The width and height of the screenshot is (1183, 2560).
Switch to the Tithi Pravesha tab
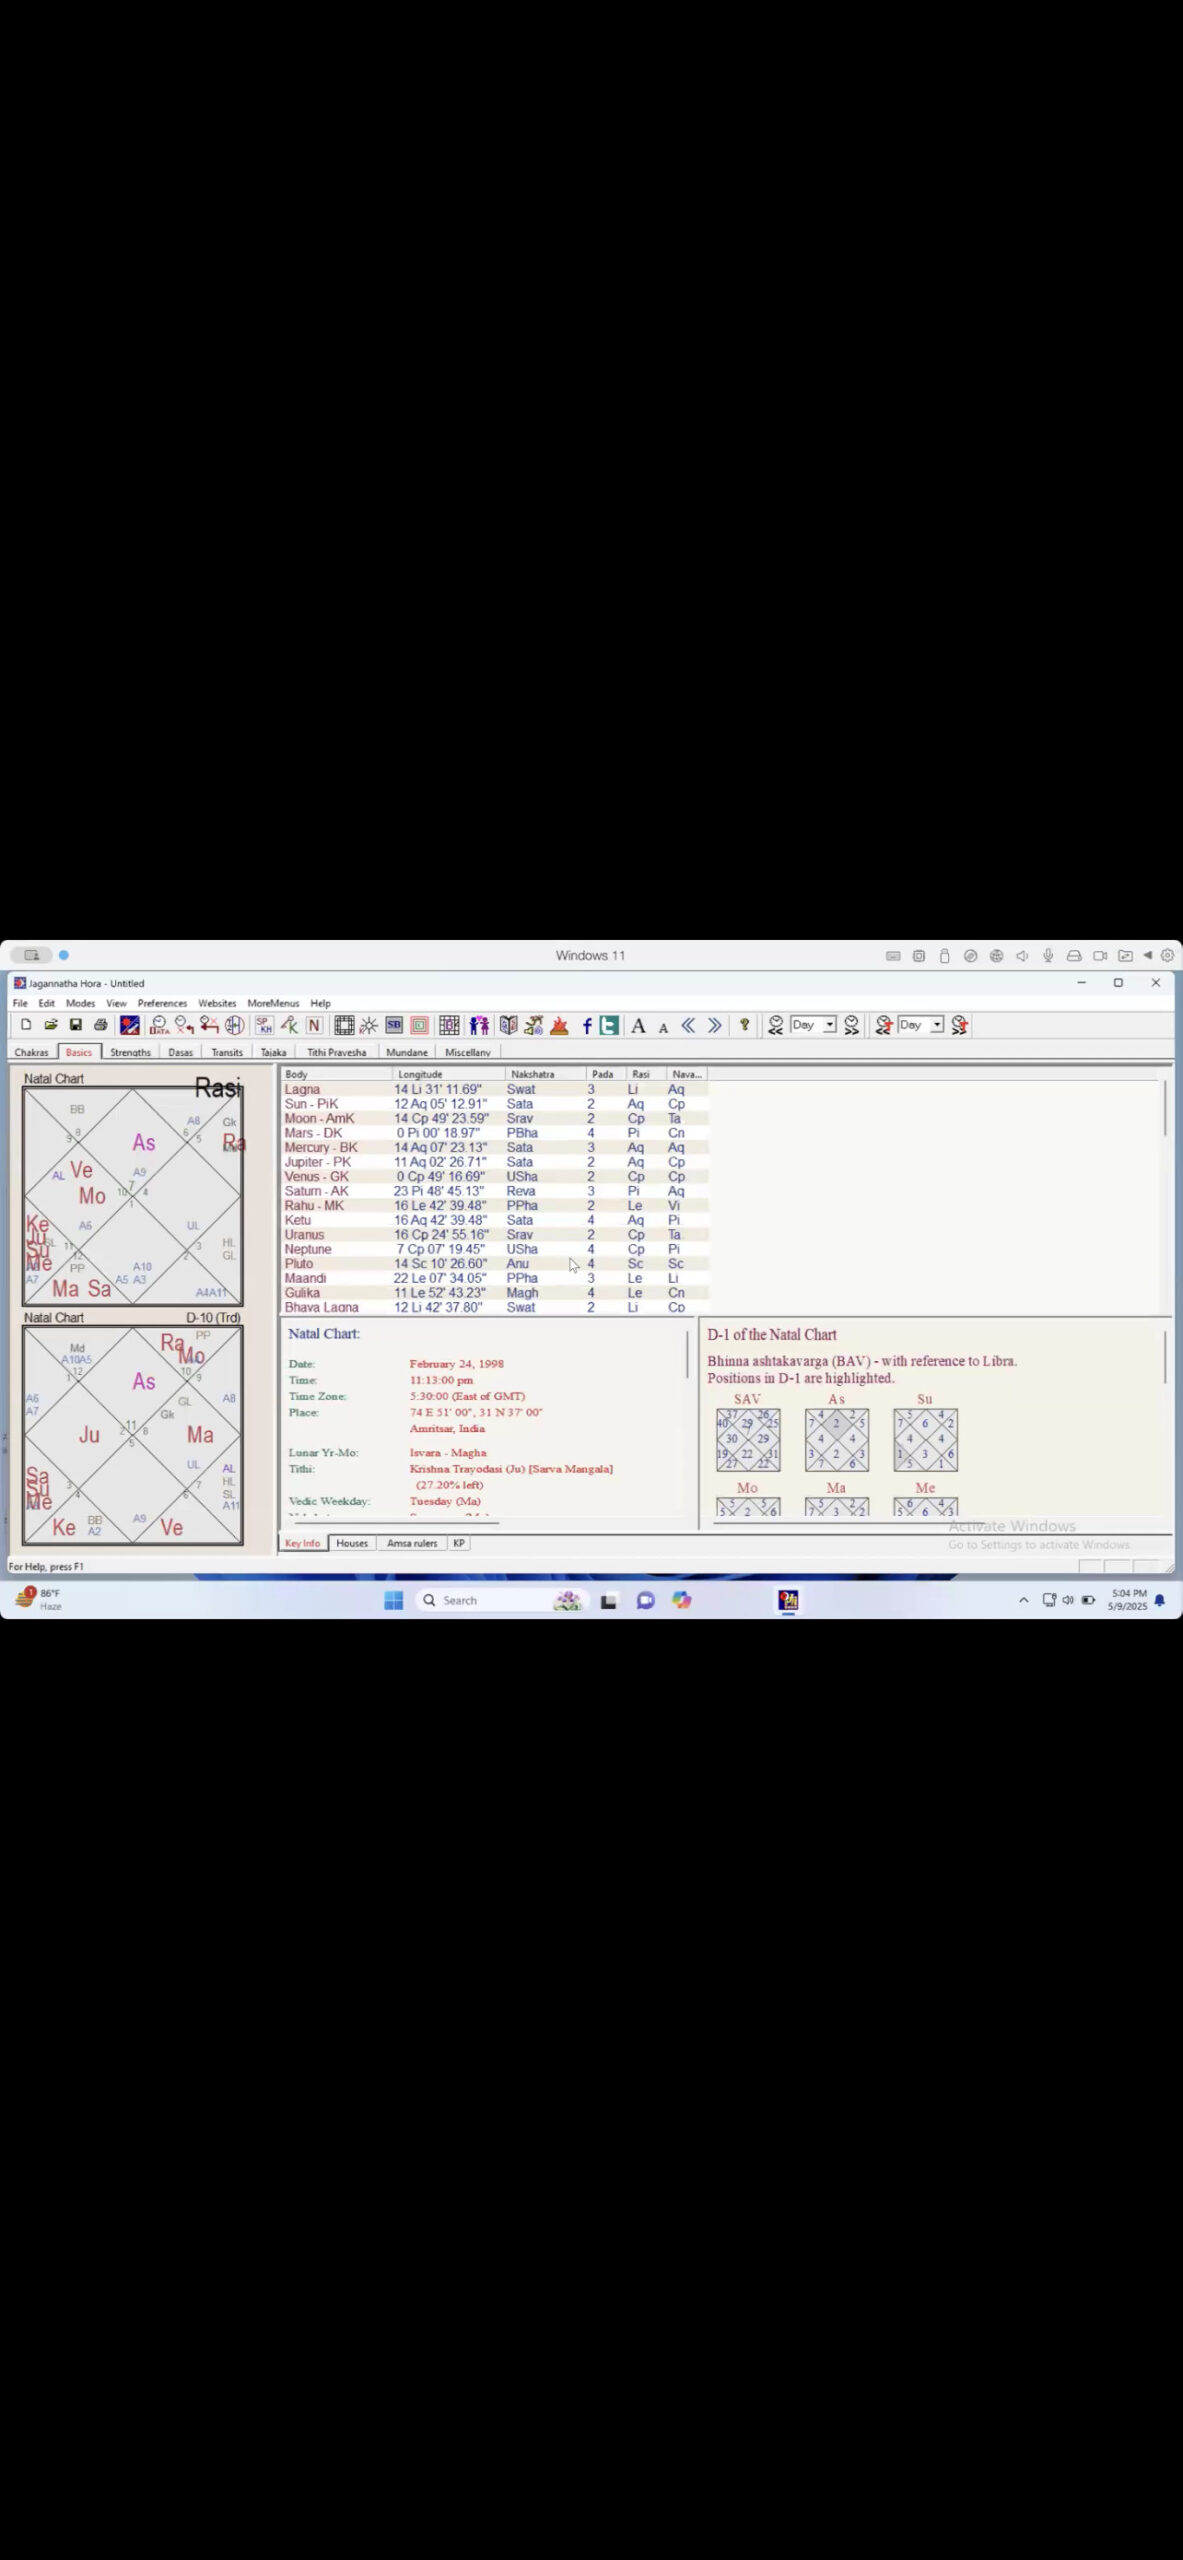[x=336, y=1052]
